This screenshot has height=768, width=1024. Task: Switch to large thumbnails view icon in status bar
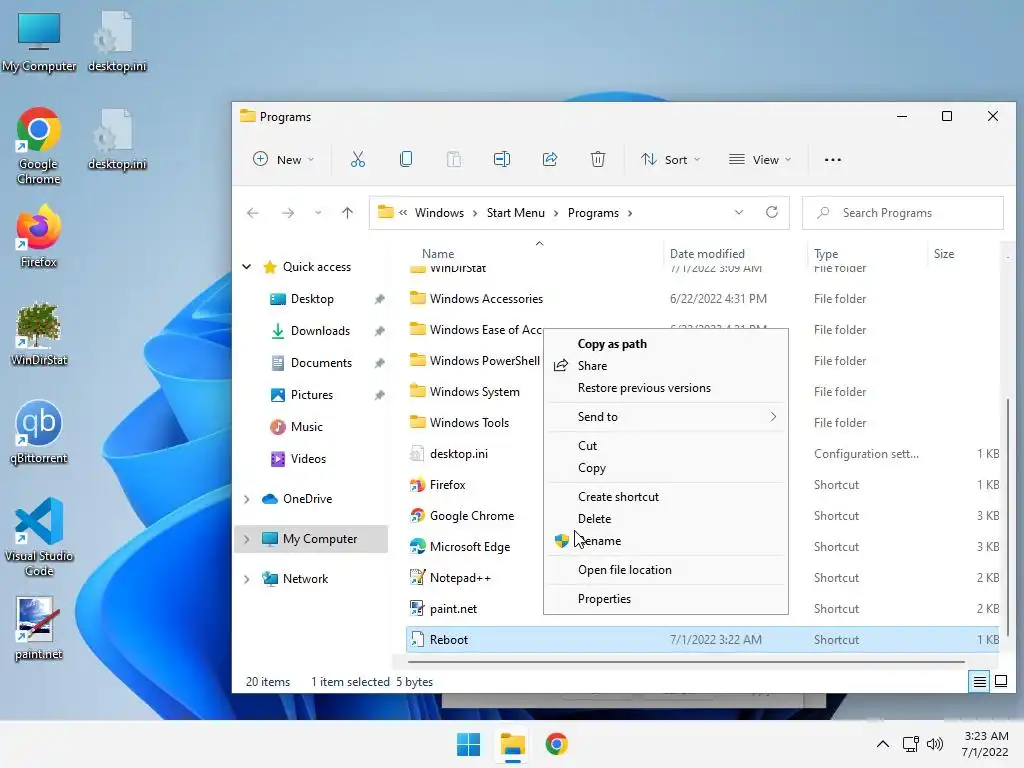[x=1000, y=682]
